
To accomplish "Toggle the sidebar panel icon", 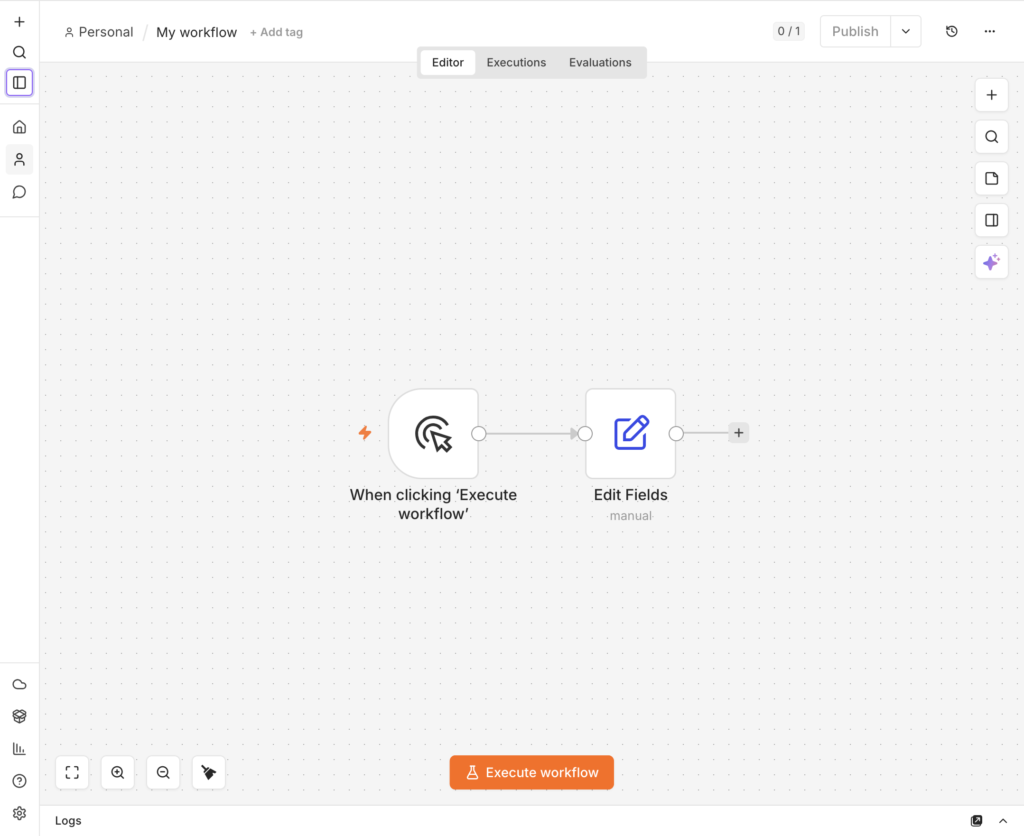I will tap(20, 83).
